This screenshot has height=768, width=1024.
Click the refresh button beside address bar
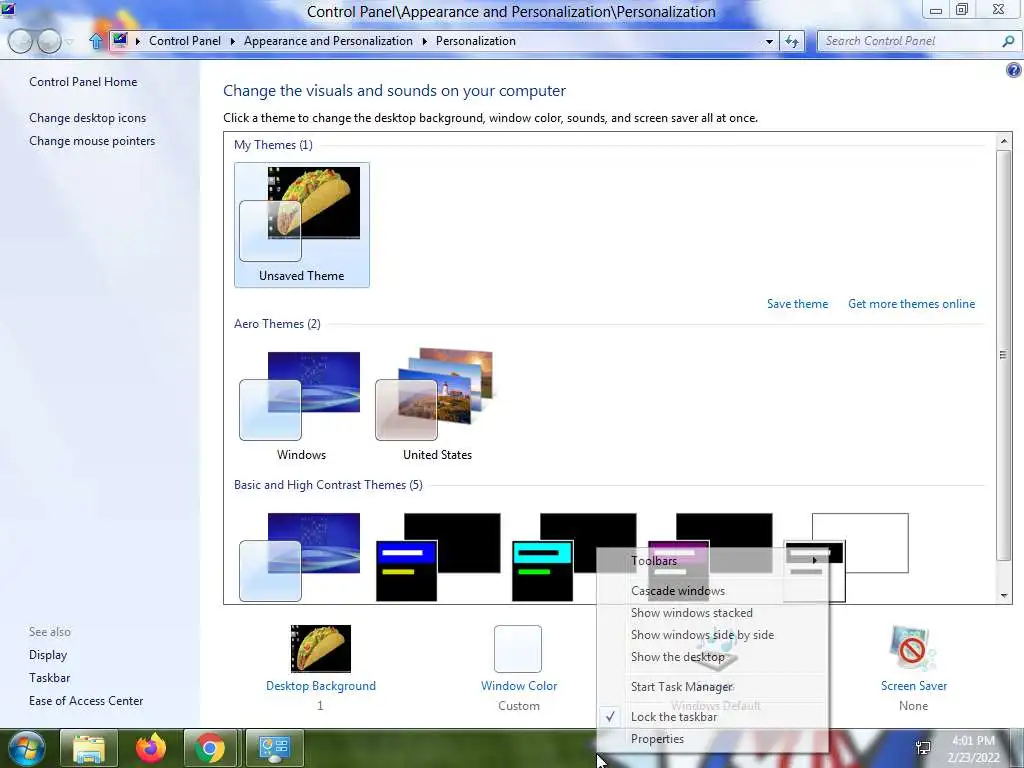pos(792,41)
